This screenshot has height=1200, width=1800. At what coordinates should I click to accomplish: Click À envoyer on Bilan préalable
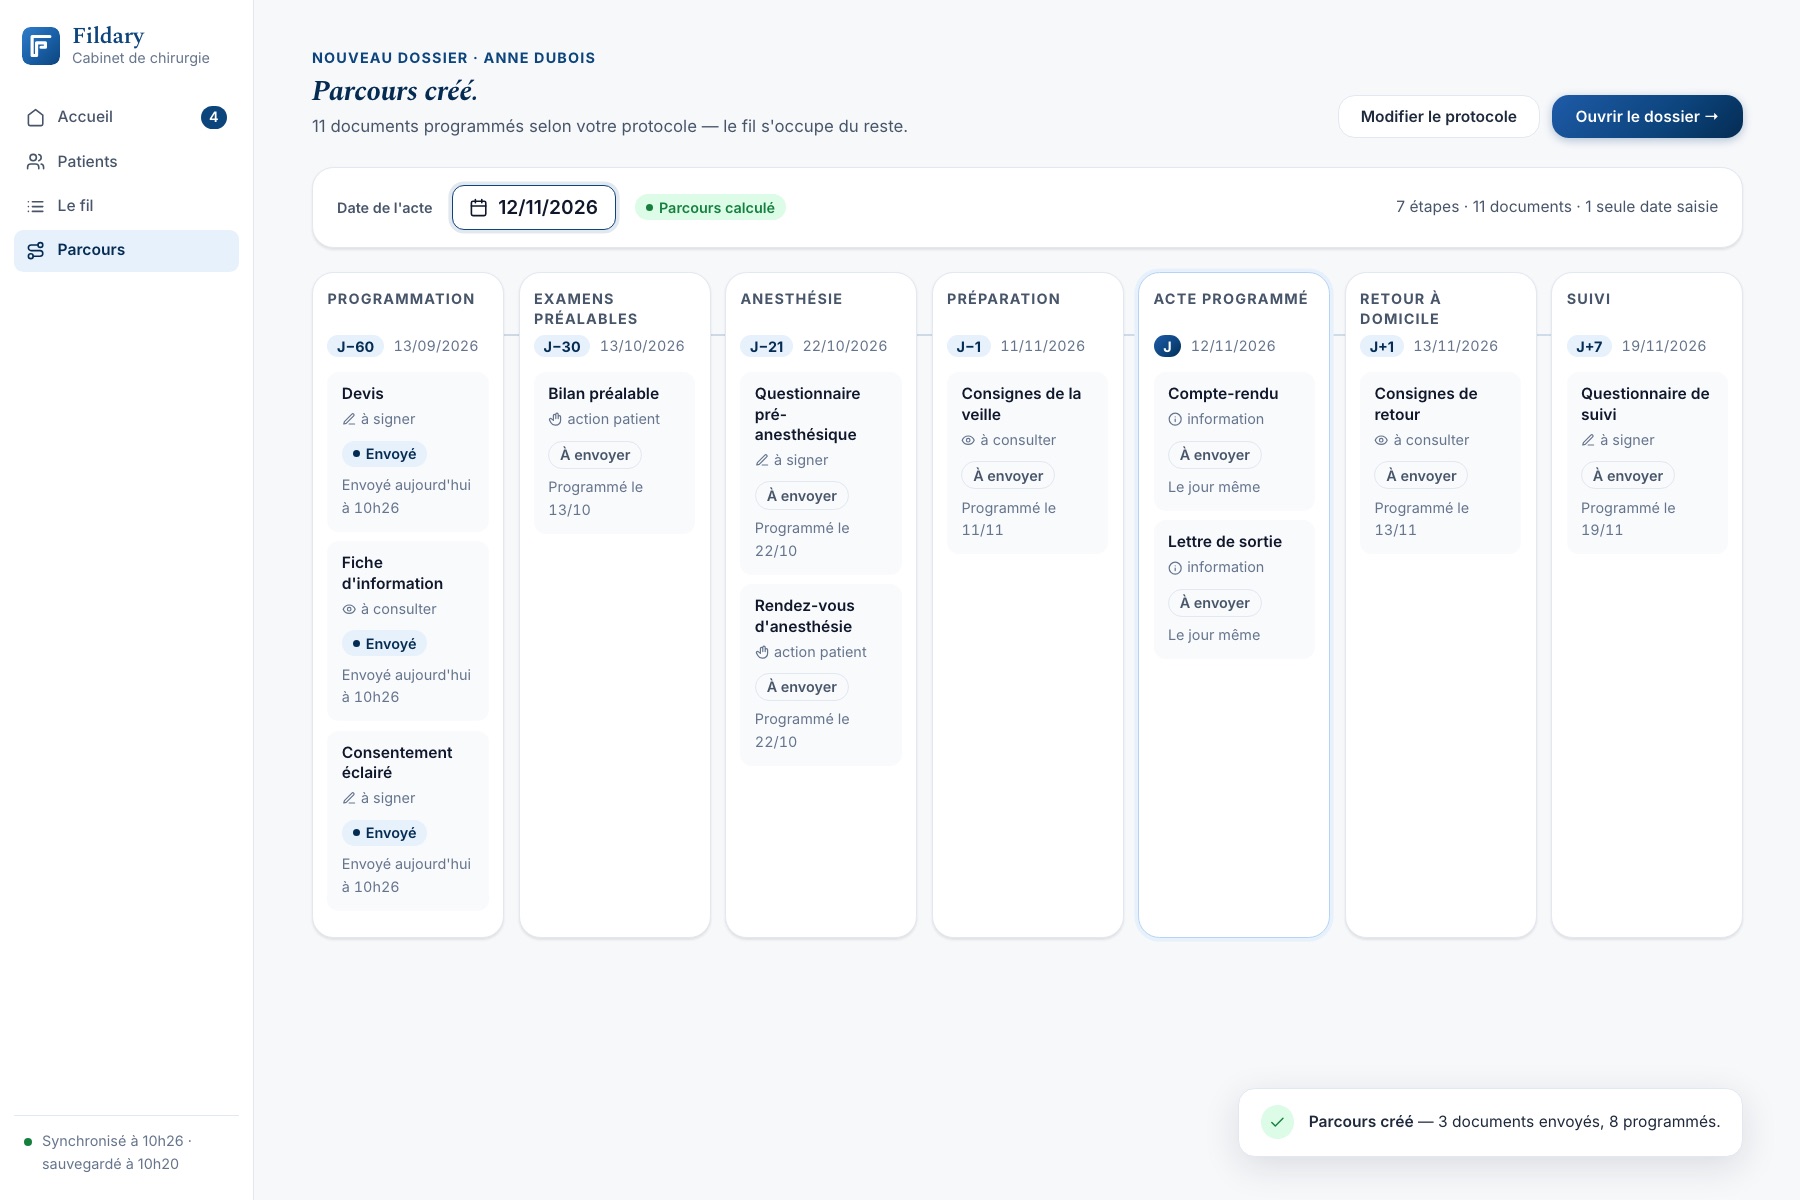click(x=595, y=455)
